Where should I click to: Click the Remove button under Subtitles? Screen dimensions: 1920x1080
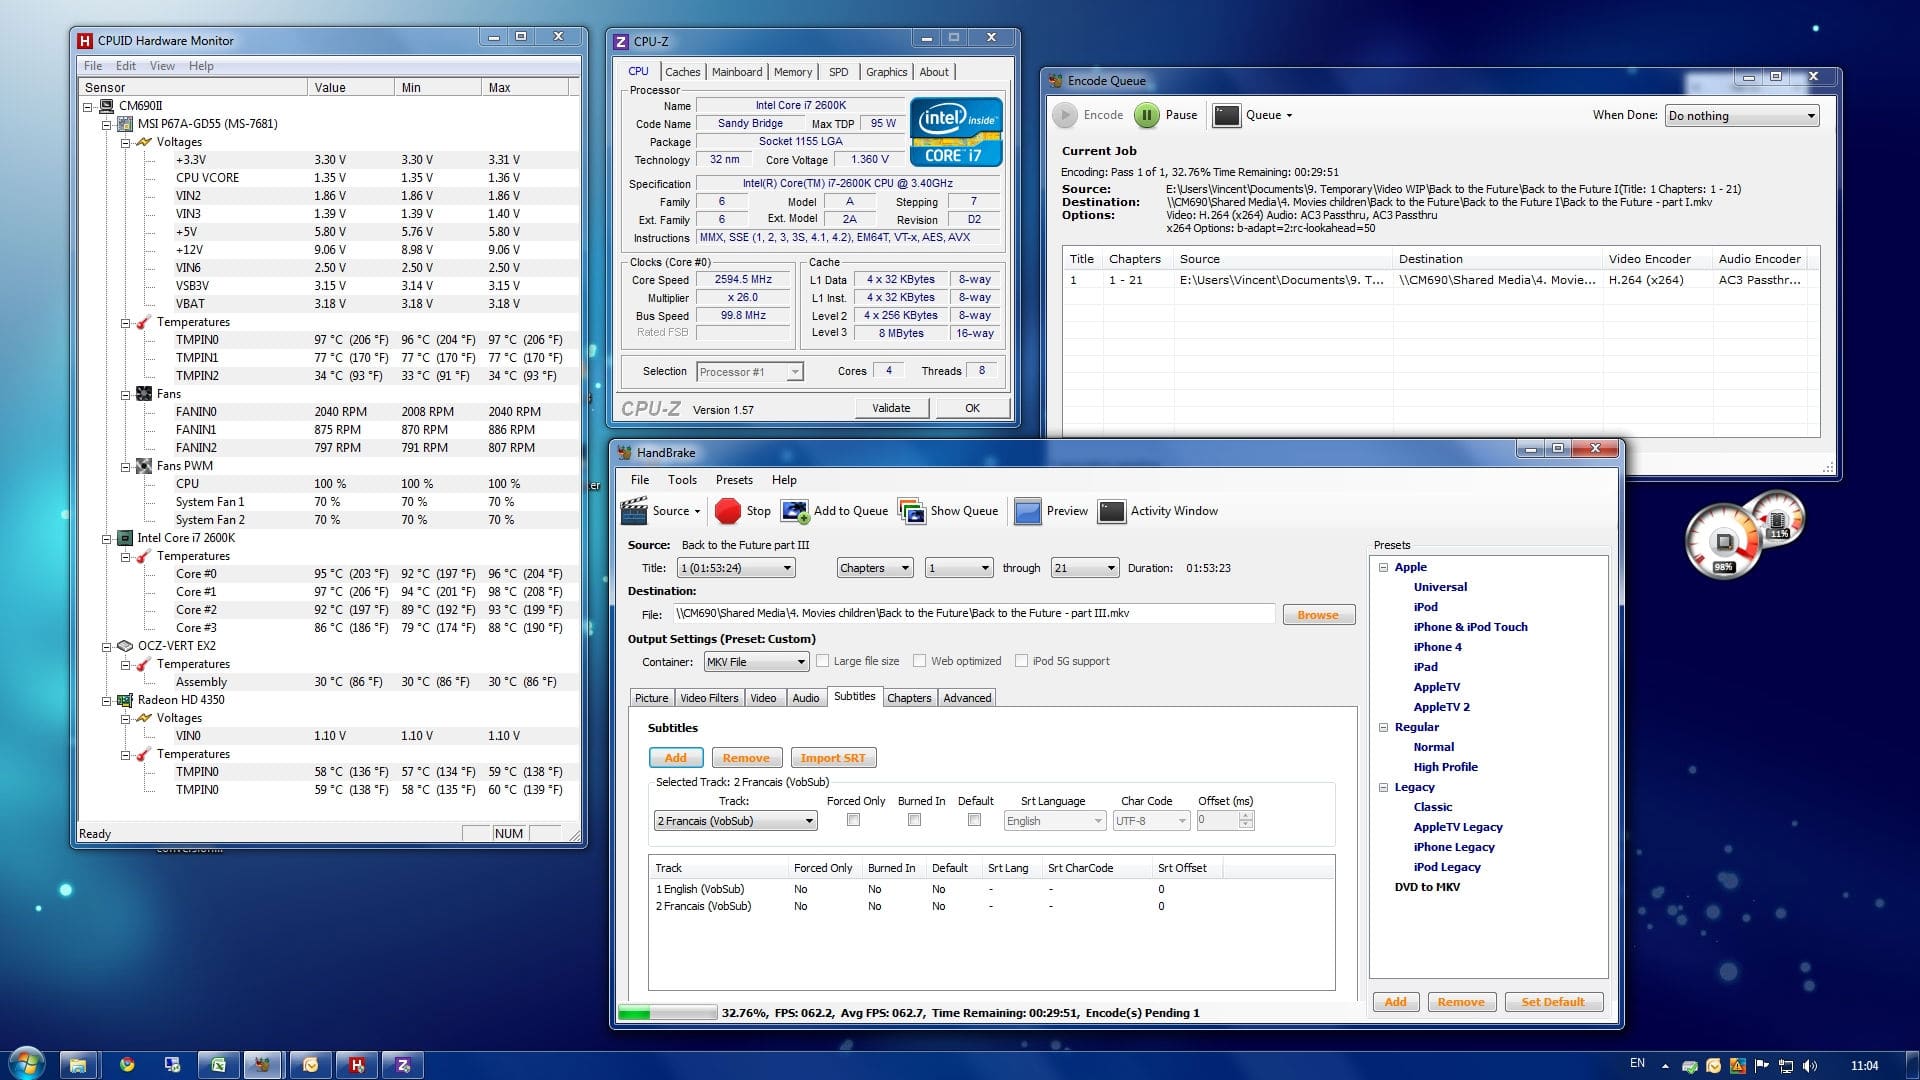pos(746,758)
